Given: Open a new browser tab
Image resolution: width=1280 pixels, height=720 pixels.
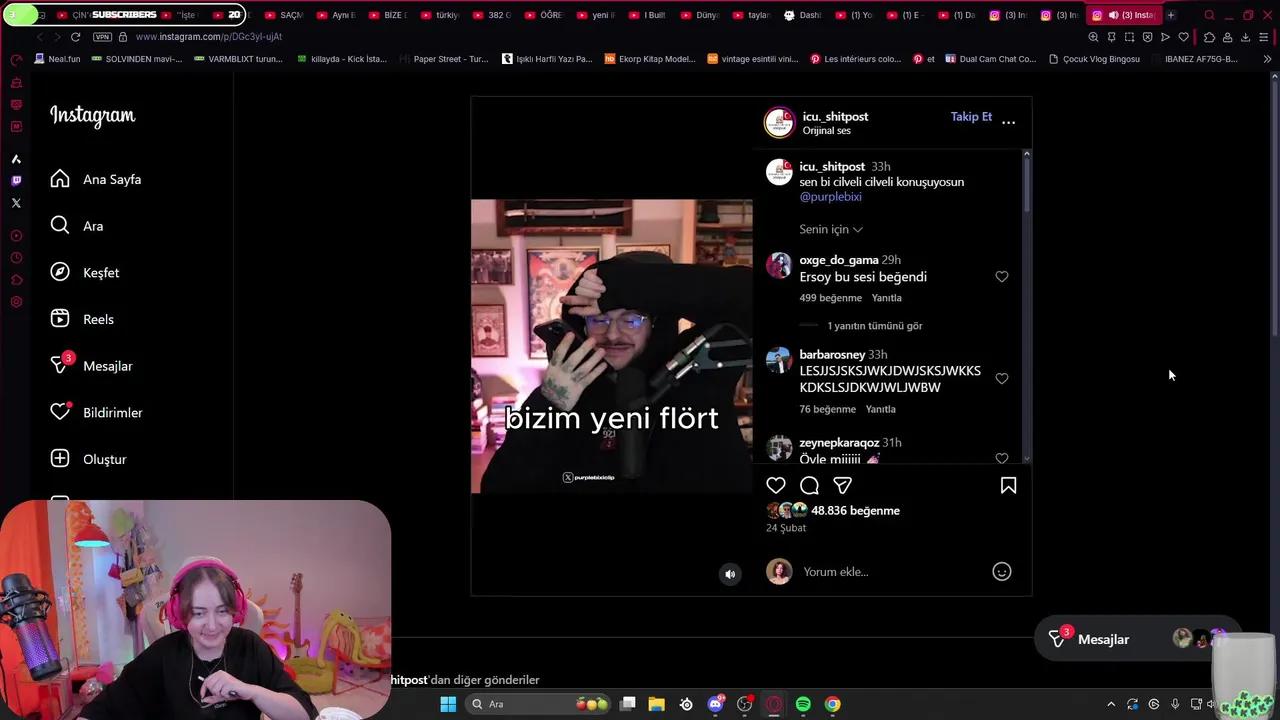Looking at the screenshot, I should pyautogui.click(x=1171, y=15).
